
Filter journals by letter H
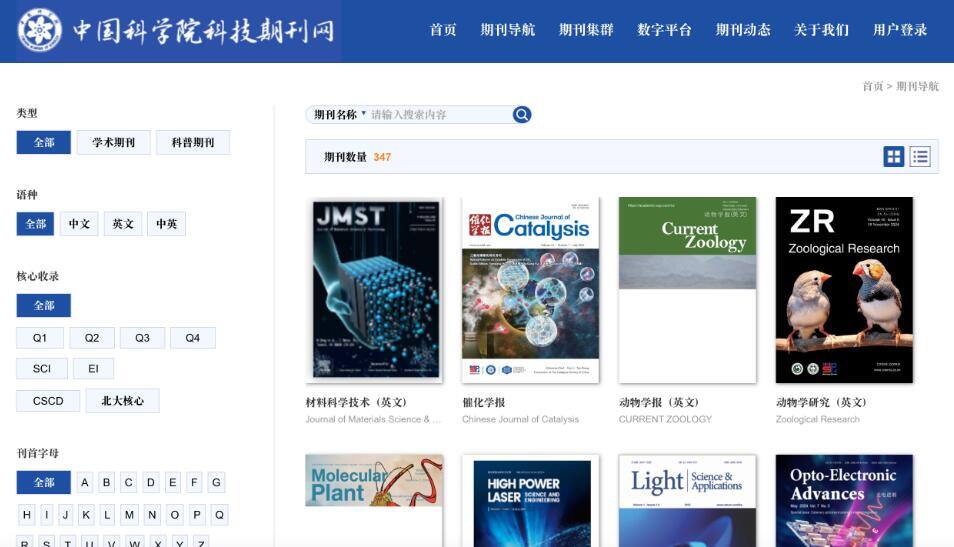(x=27, y=515)
